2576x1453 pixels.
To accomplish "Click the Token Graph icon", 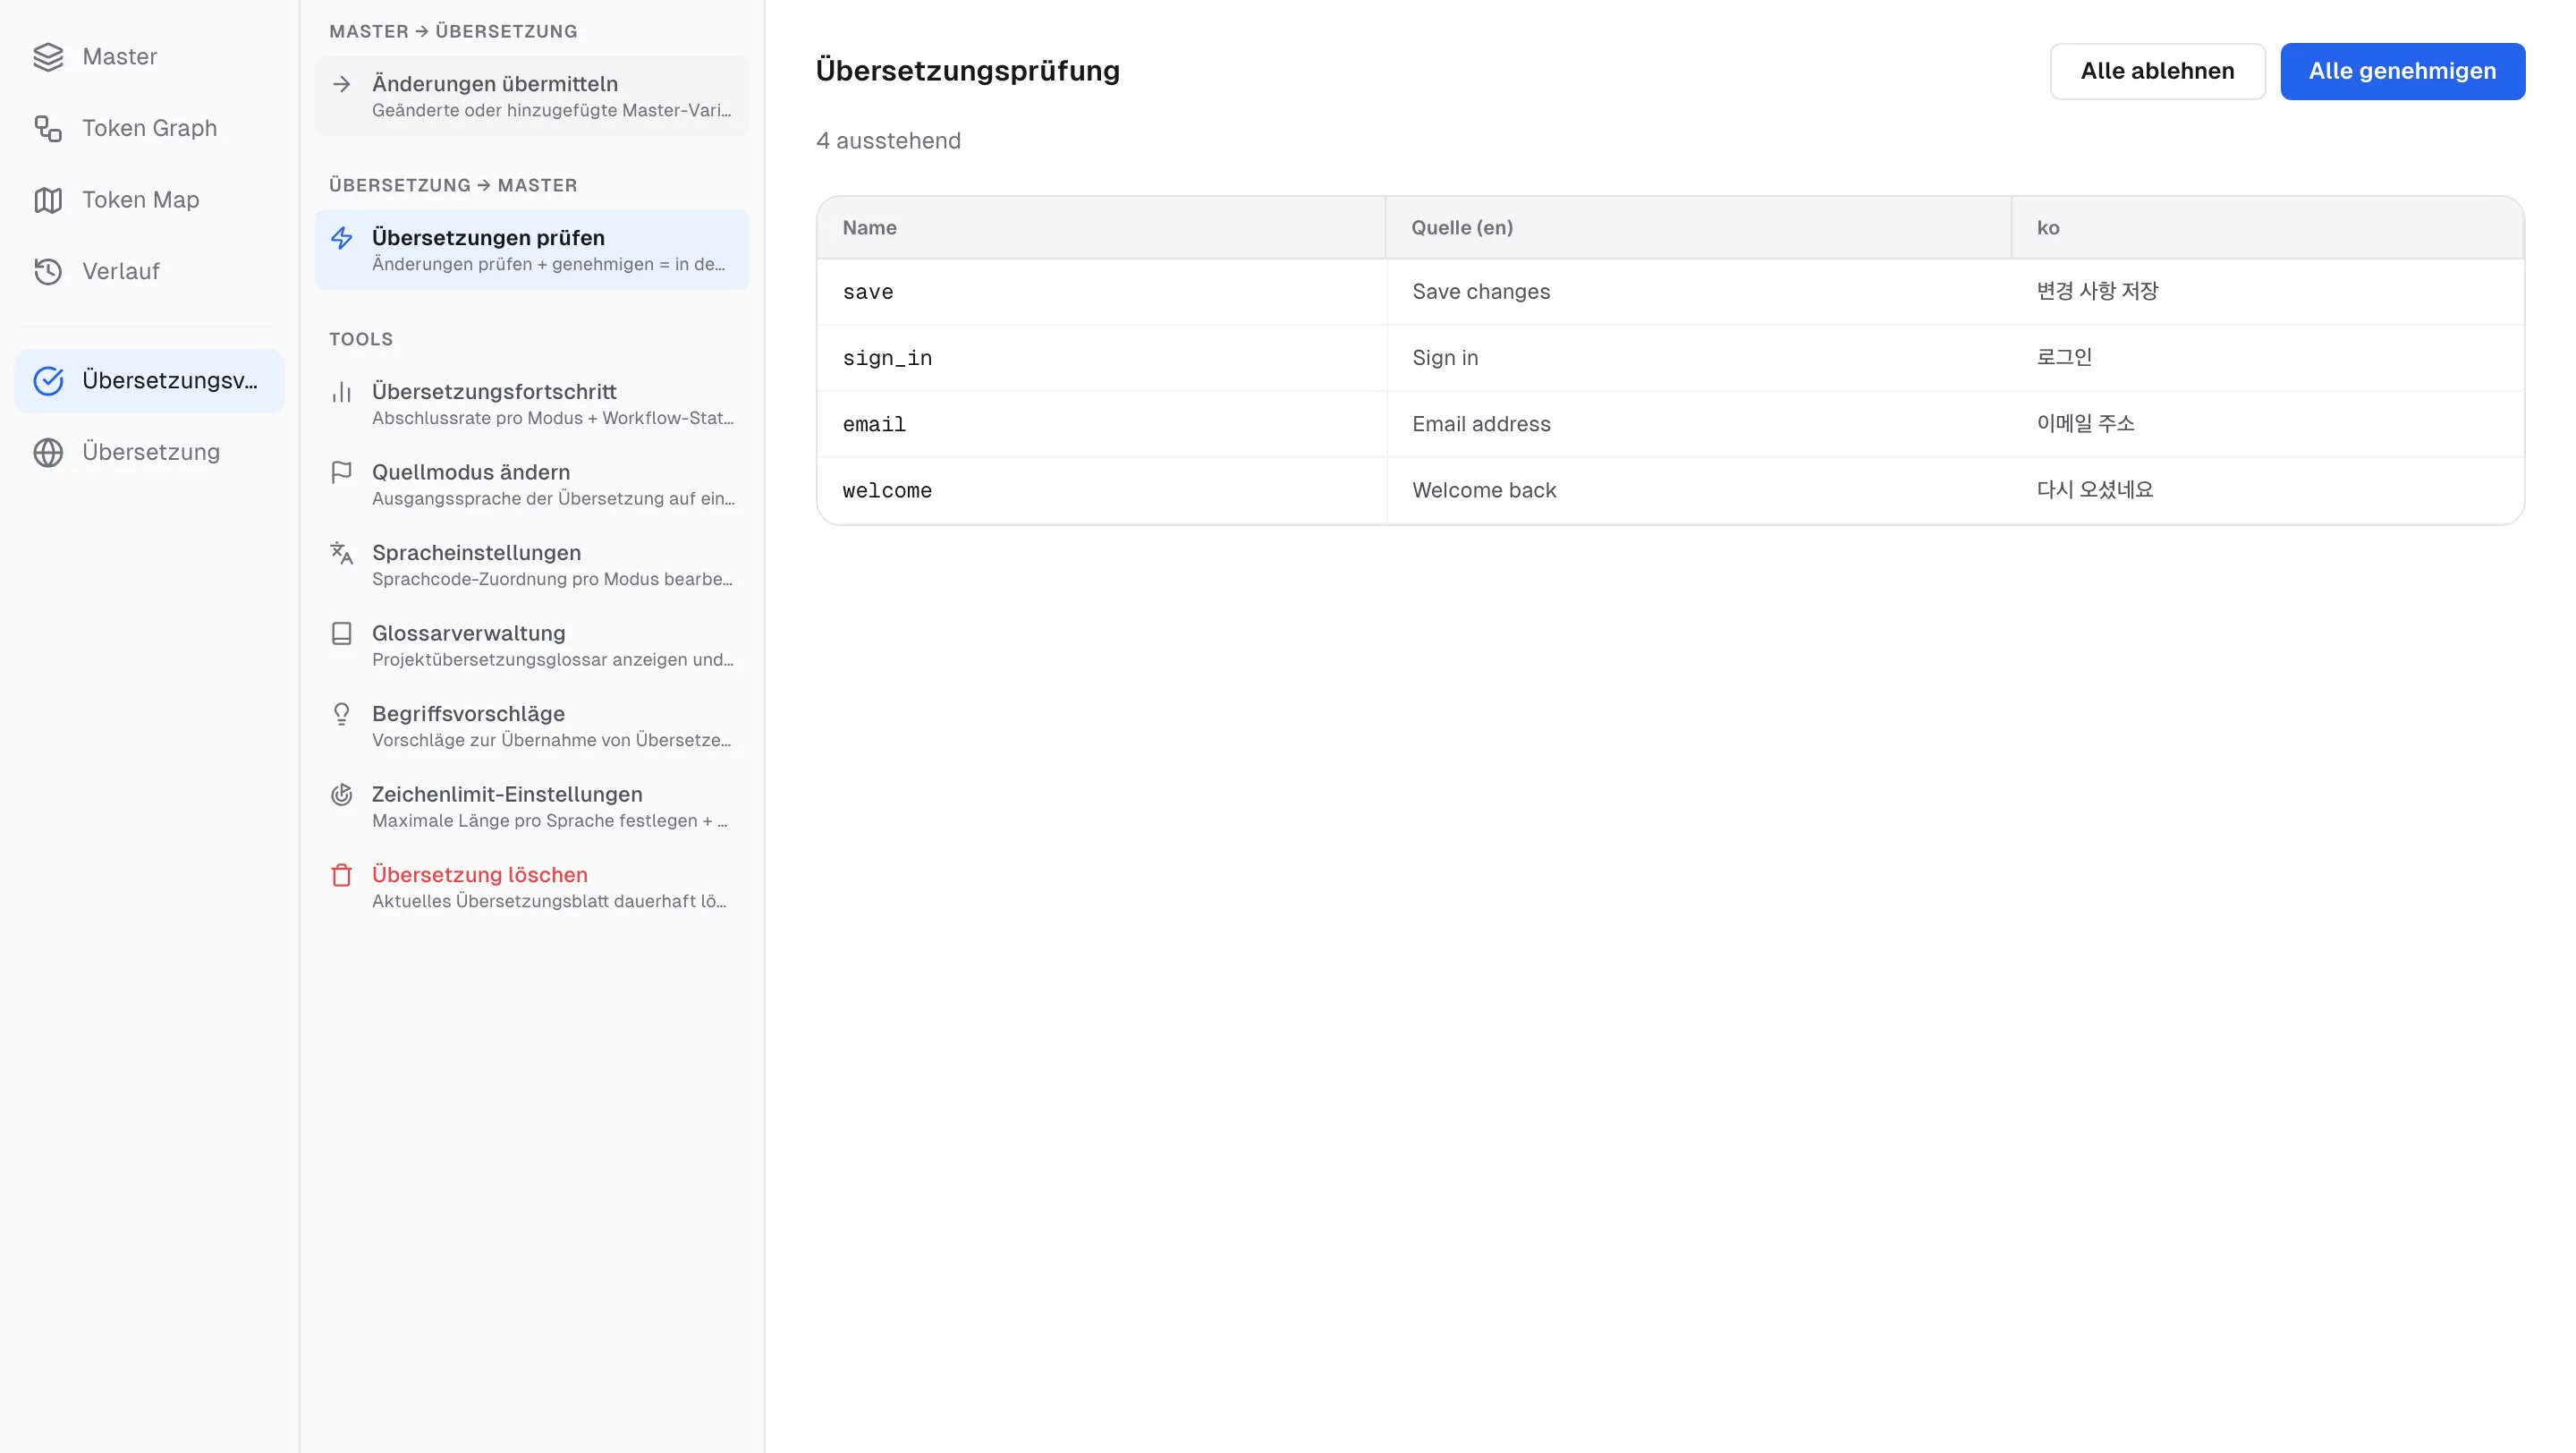I will click(48, 128).
